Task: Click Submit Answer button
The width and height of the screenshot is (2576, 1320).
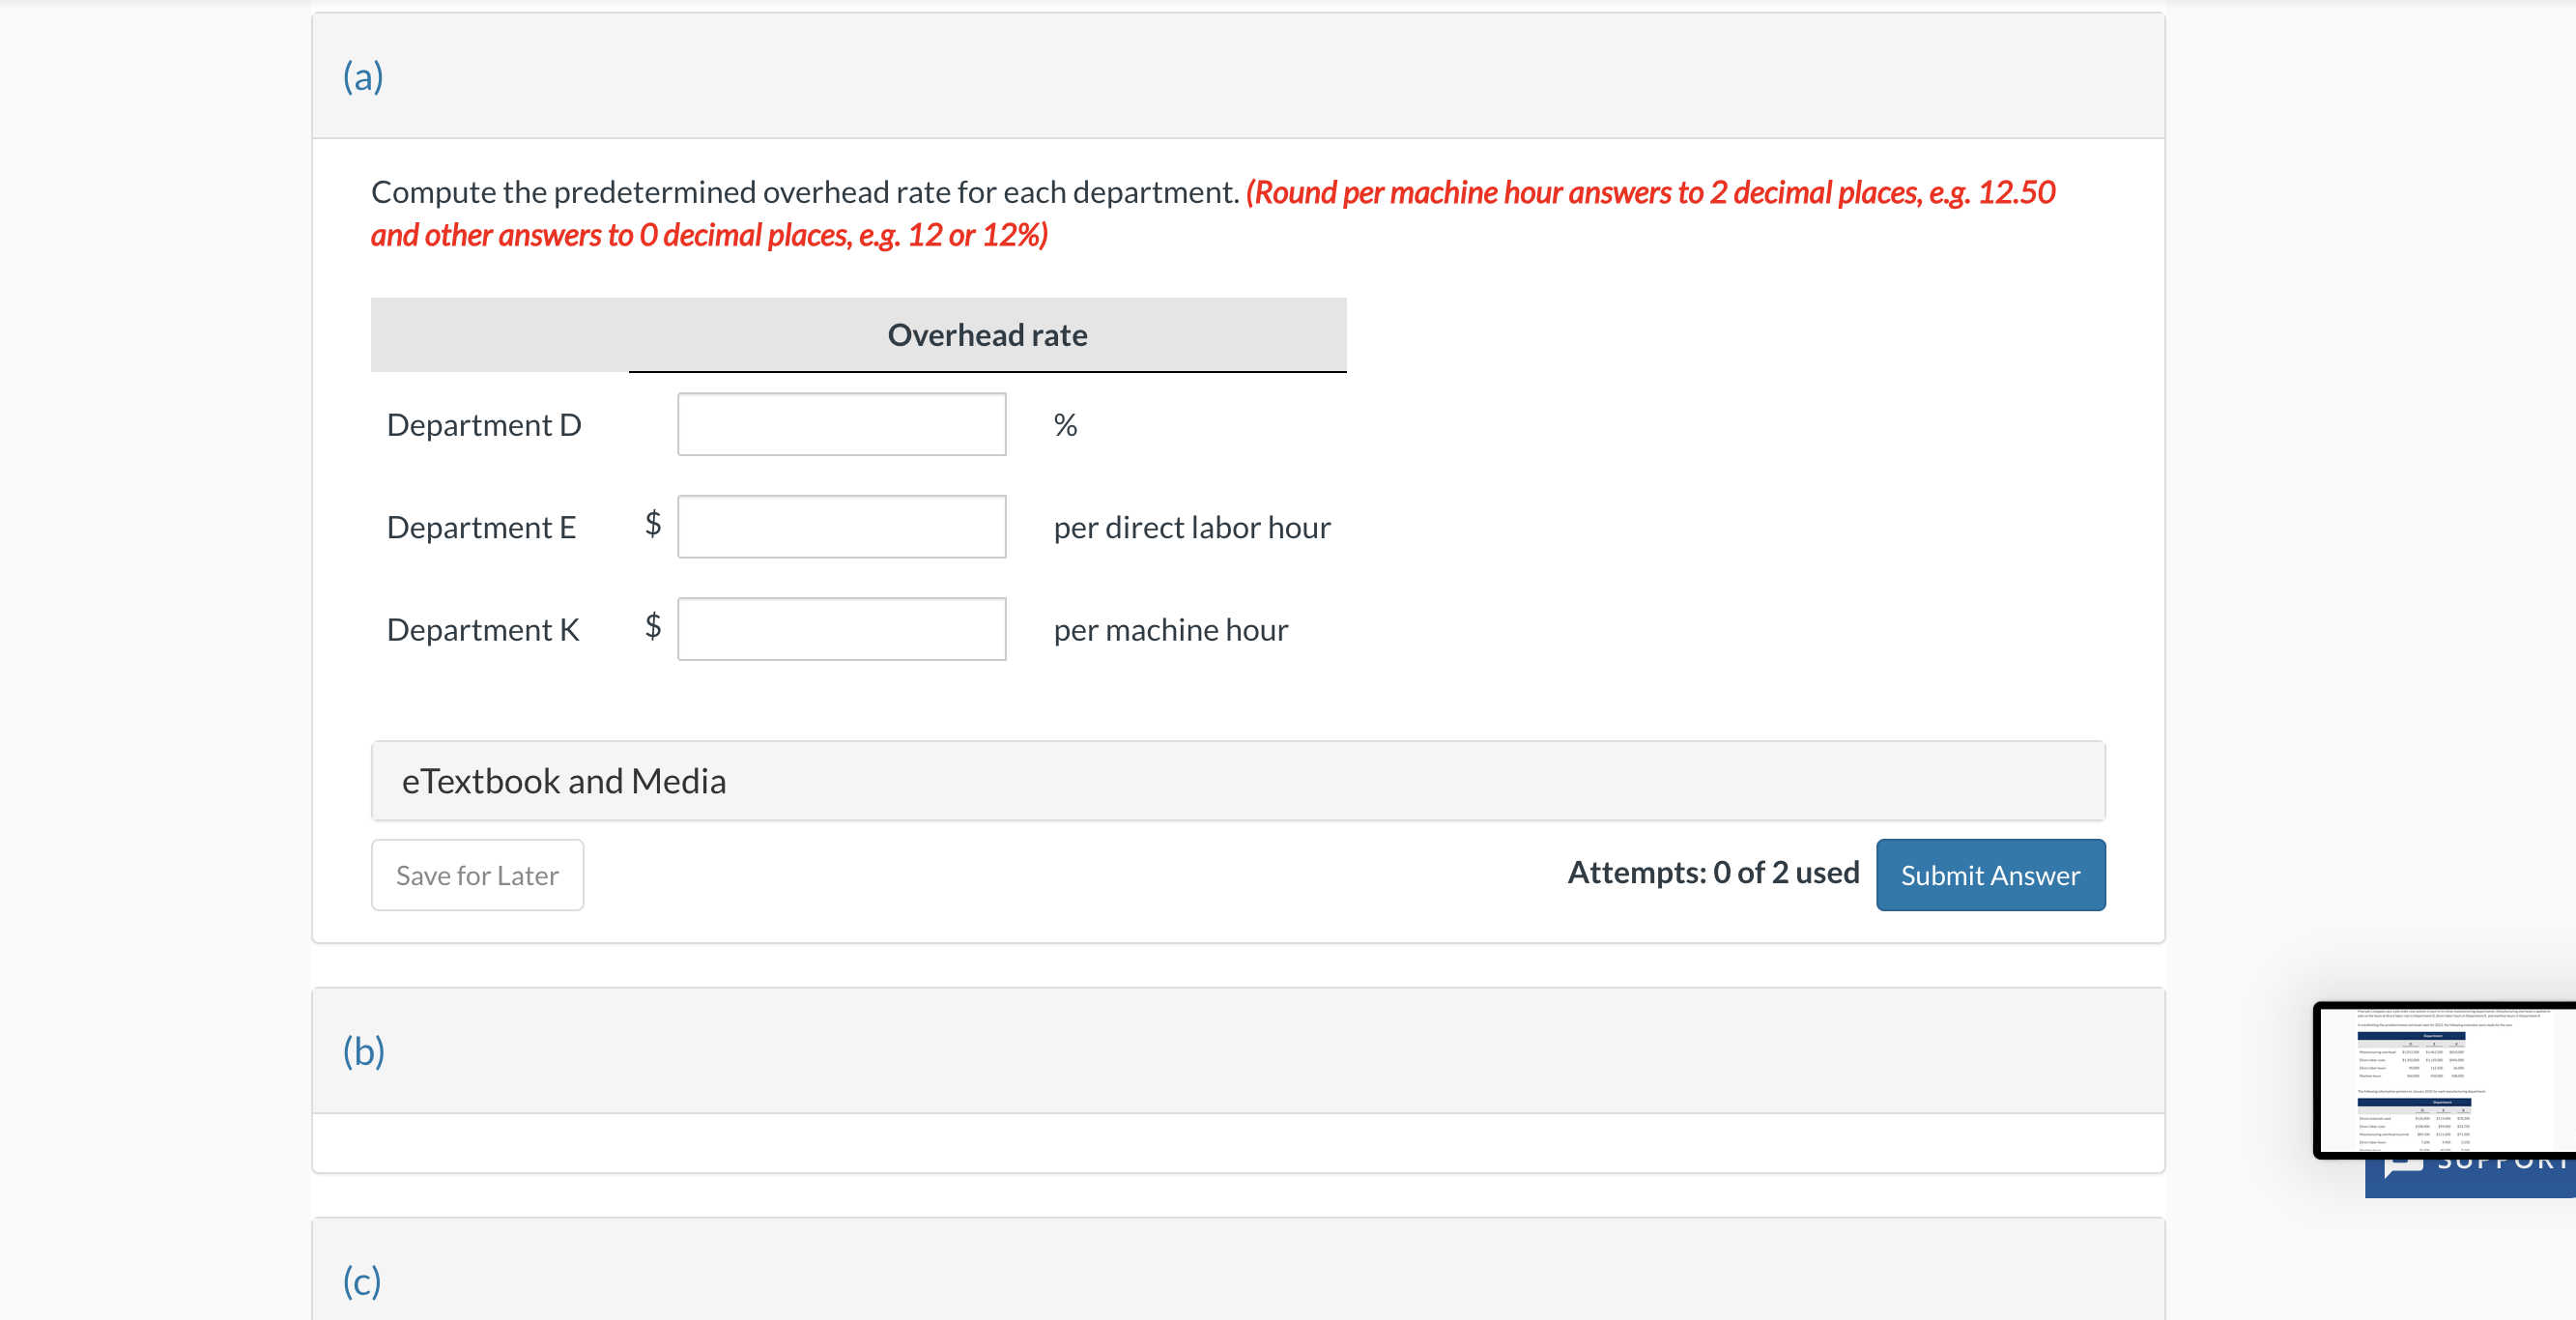Action: click(1992, 874)
